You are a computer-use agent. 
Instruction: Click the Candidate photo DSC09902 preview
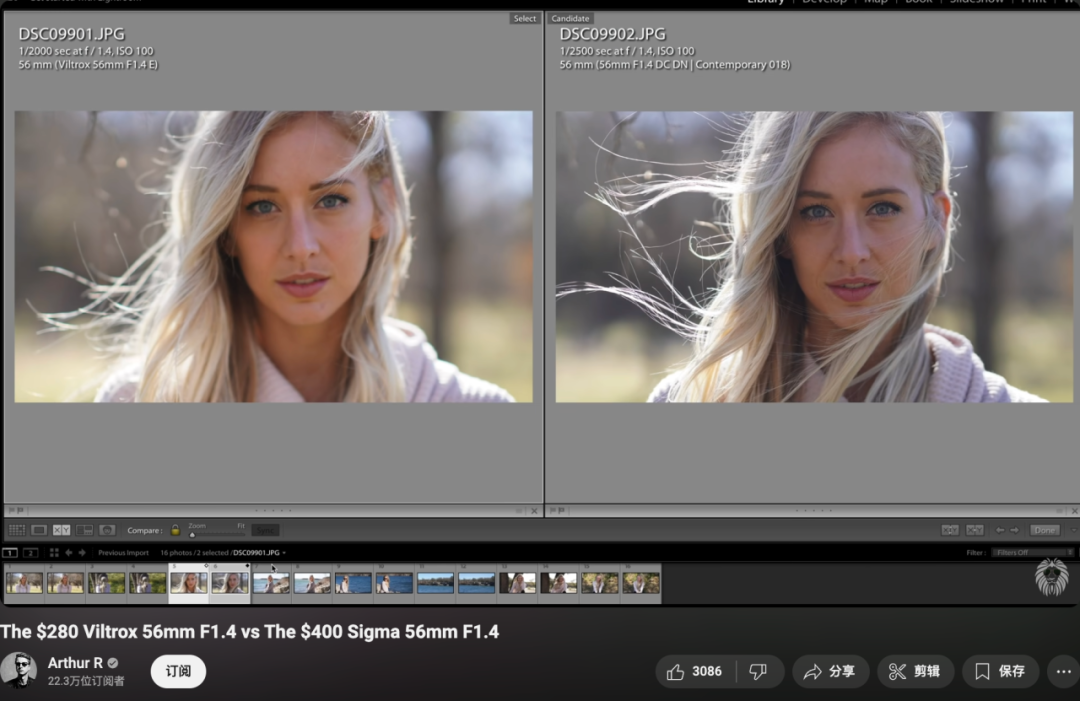coord(814,257)
